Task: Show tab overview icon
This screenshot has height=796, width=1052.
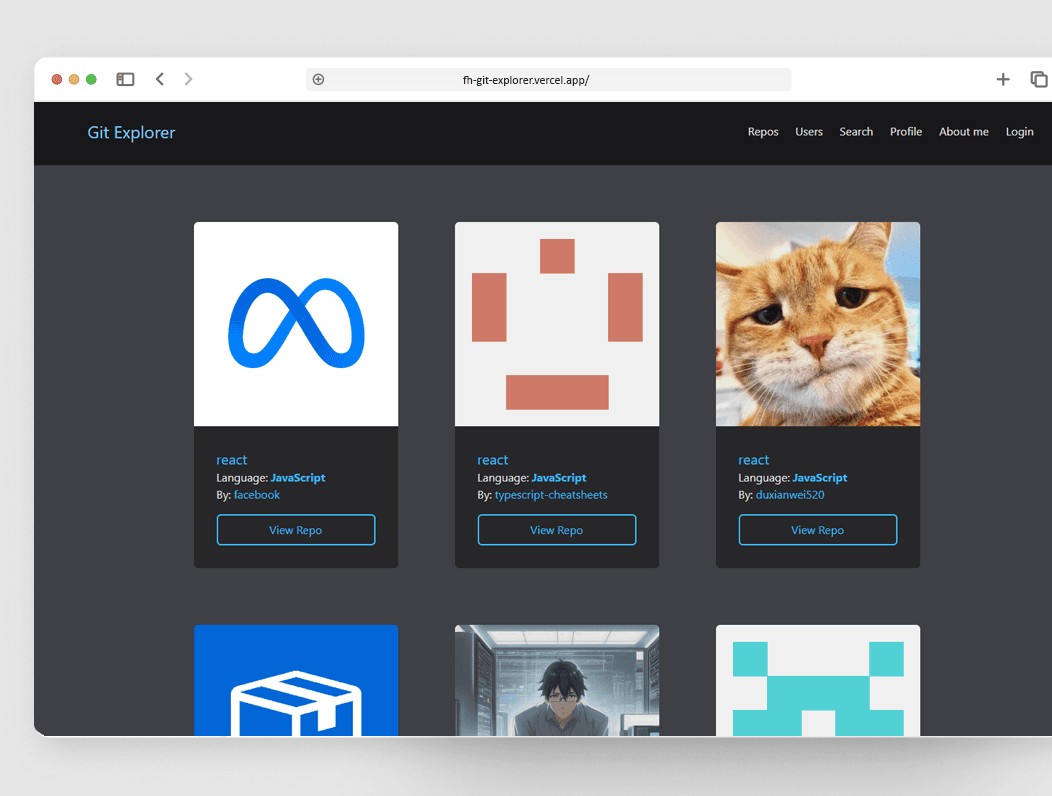Action: pos(1039,79)
